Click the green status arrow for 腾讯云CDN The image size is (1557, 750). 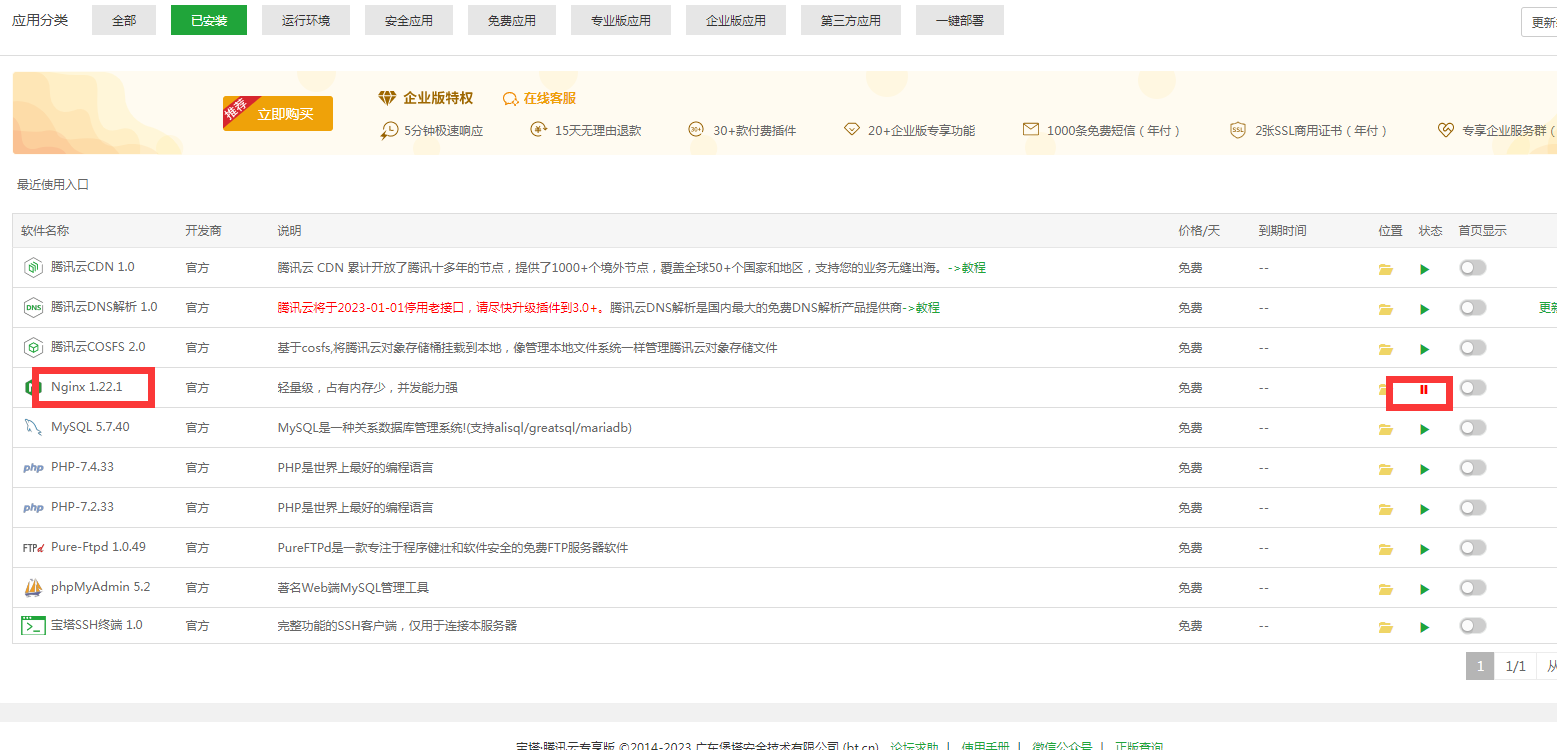(1424, 269)
